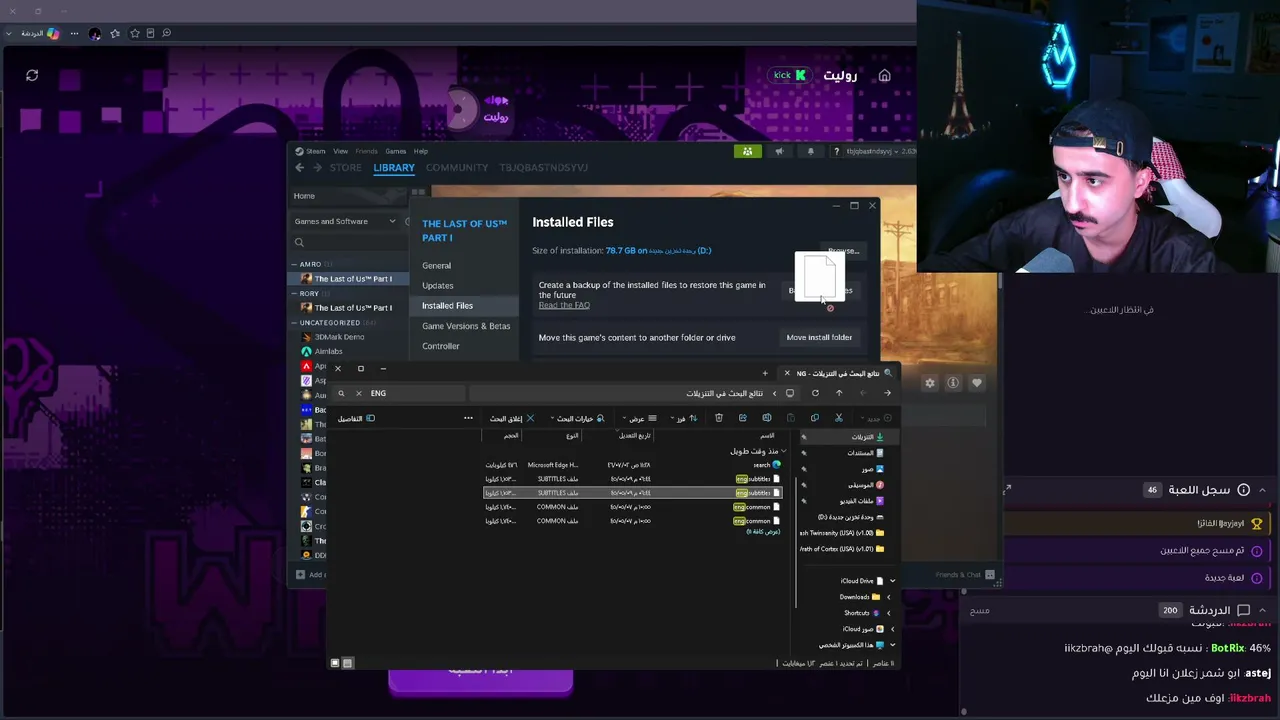
Task: Collapse the RORY collection
Action: pyautogui.click(x=294, y=293)
